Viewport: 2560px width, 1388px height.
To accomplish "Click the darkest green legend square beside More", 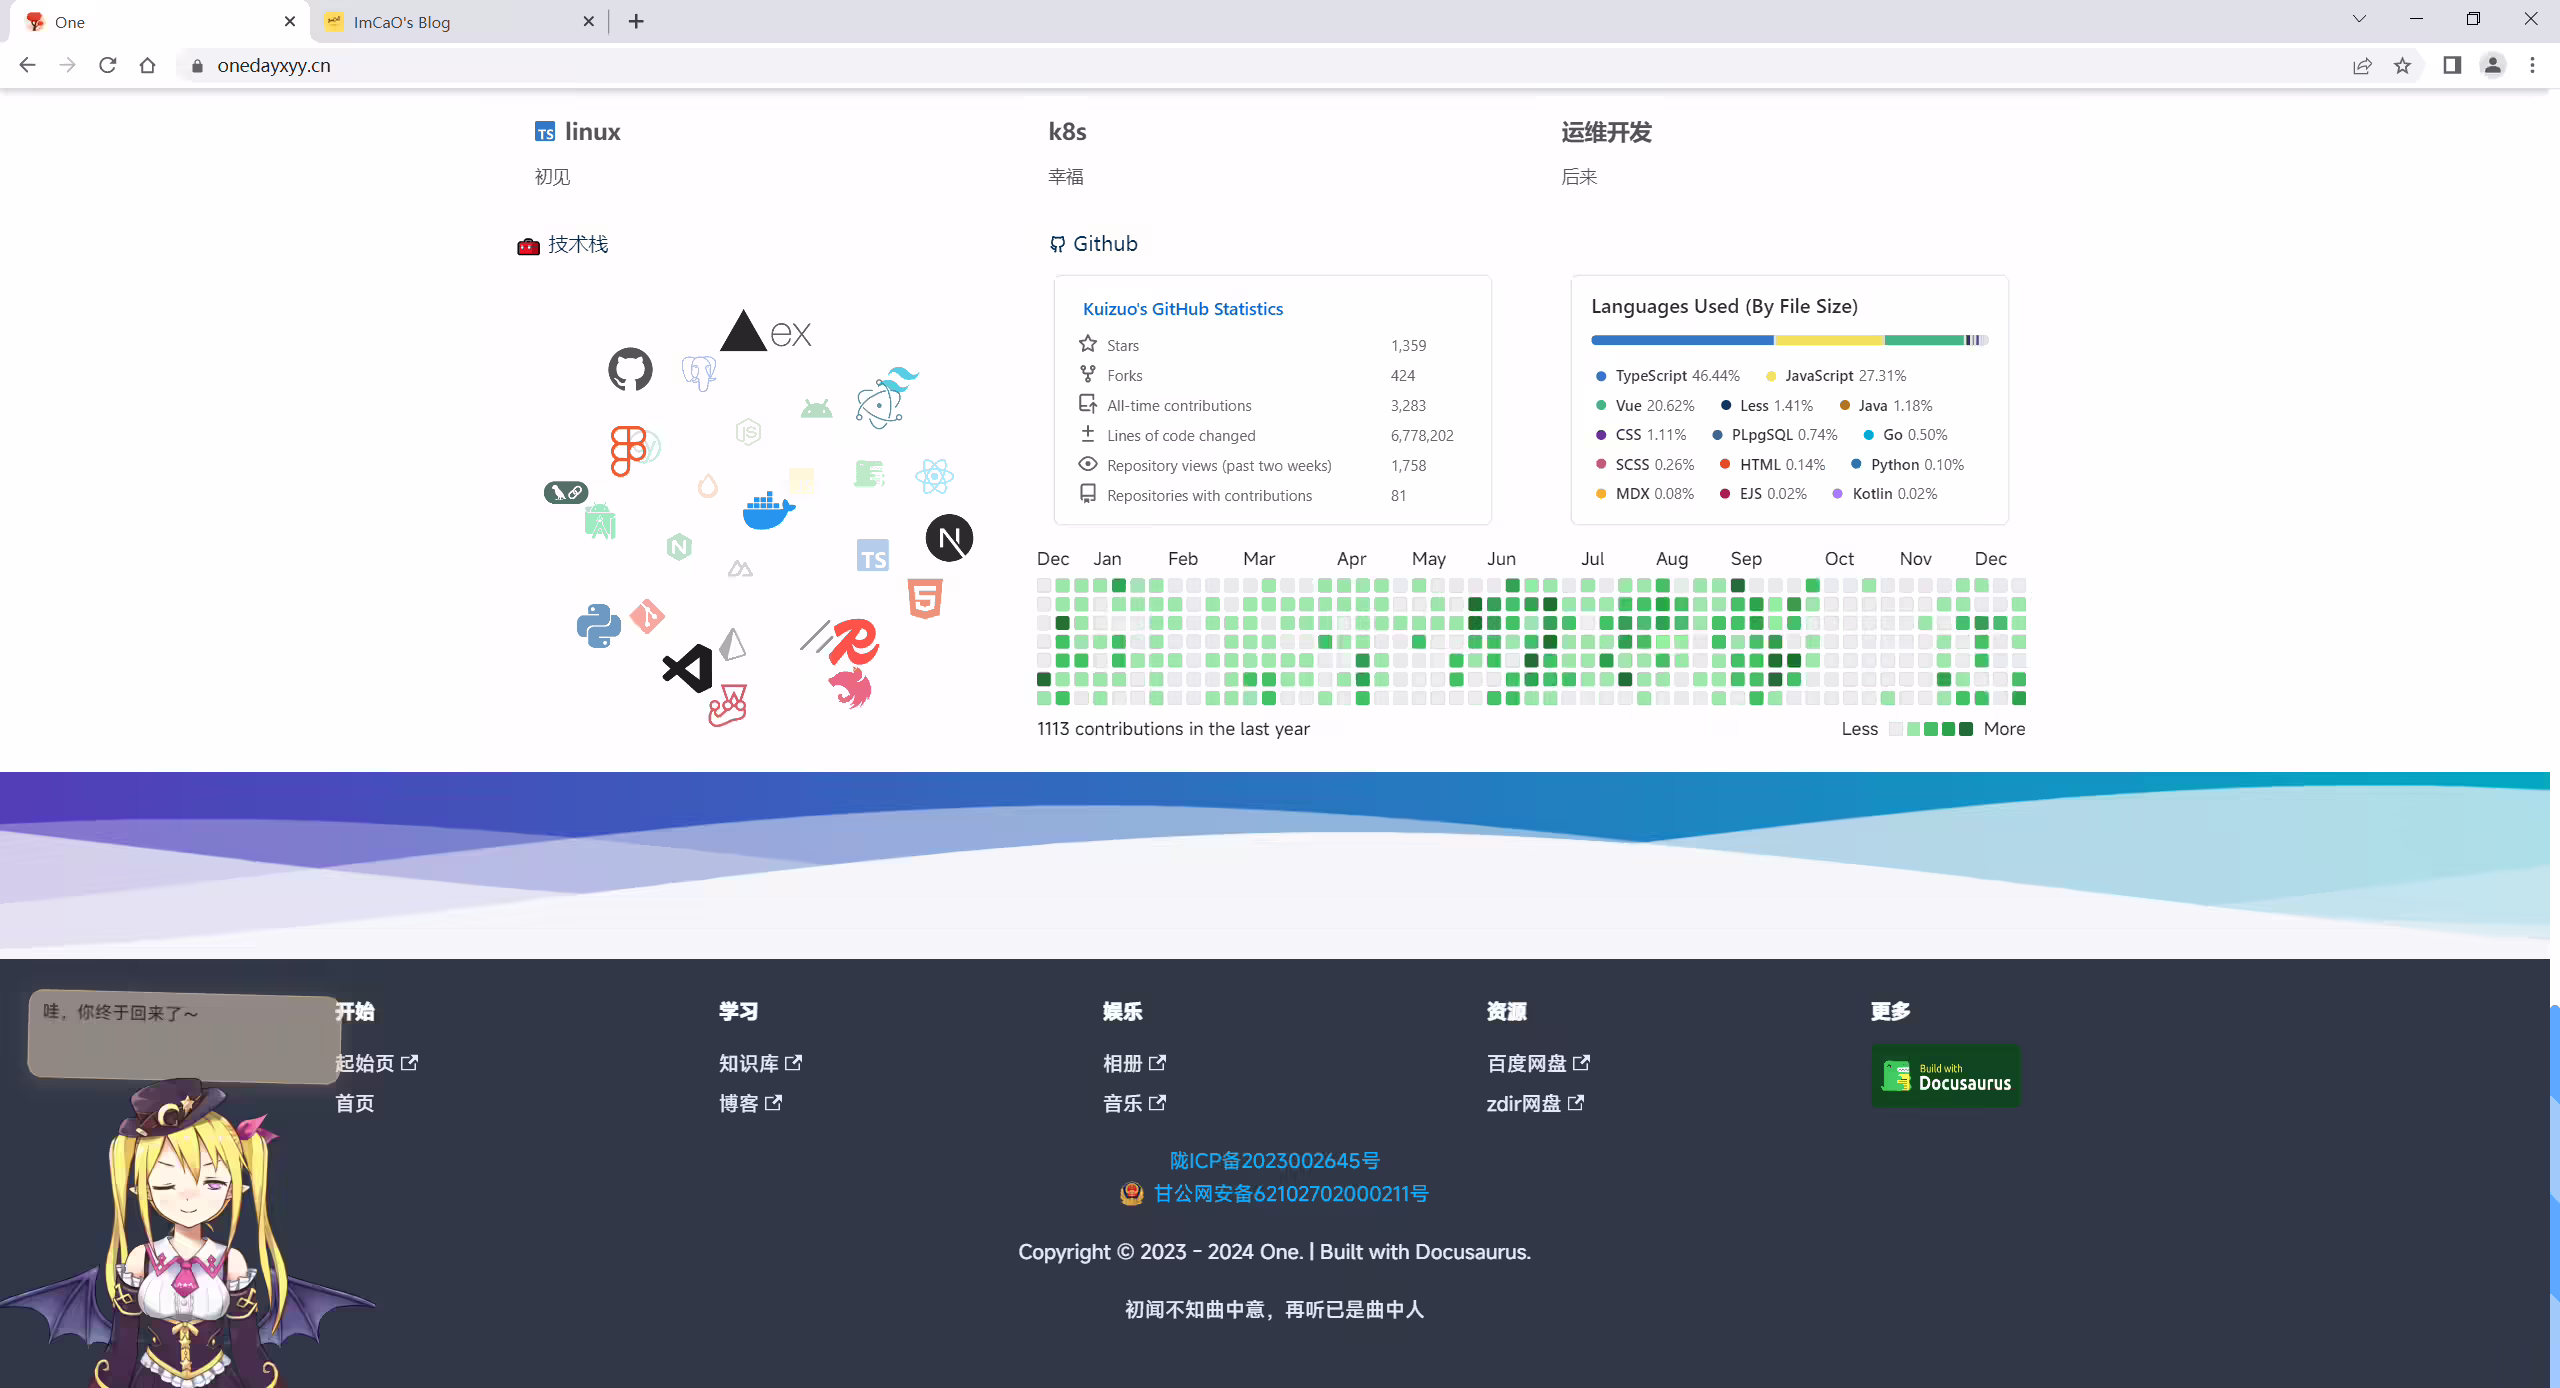I will 1966,729.
